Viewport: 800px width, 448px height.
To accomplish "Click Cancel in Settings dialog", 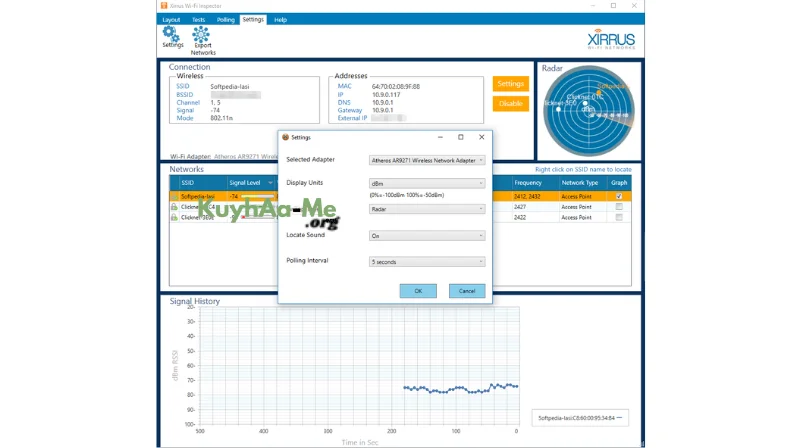I will (467, 291).
